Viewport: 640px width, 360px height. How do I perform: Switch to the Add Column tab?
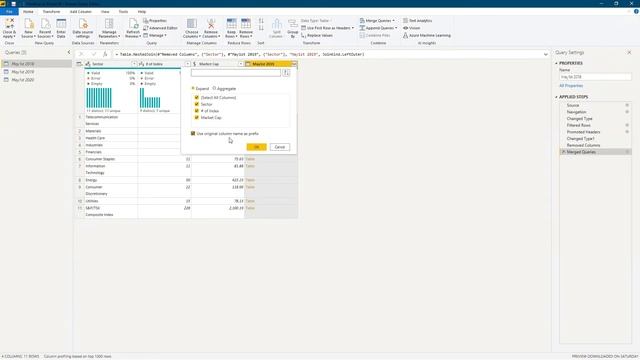pyautogui.click(x=80, y=12)
